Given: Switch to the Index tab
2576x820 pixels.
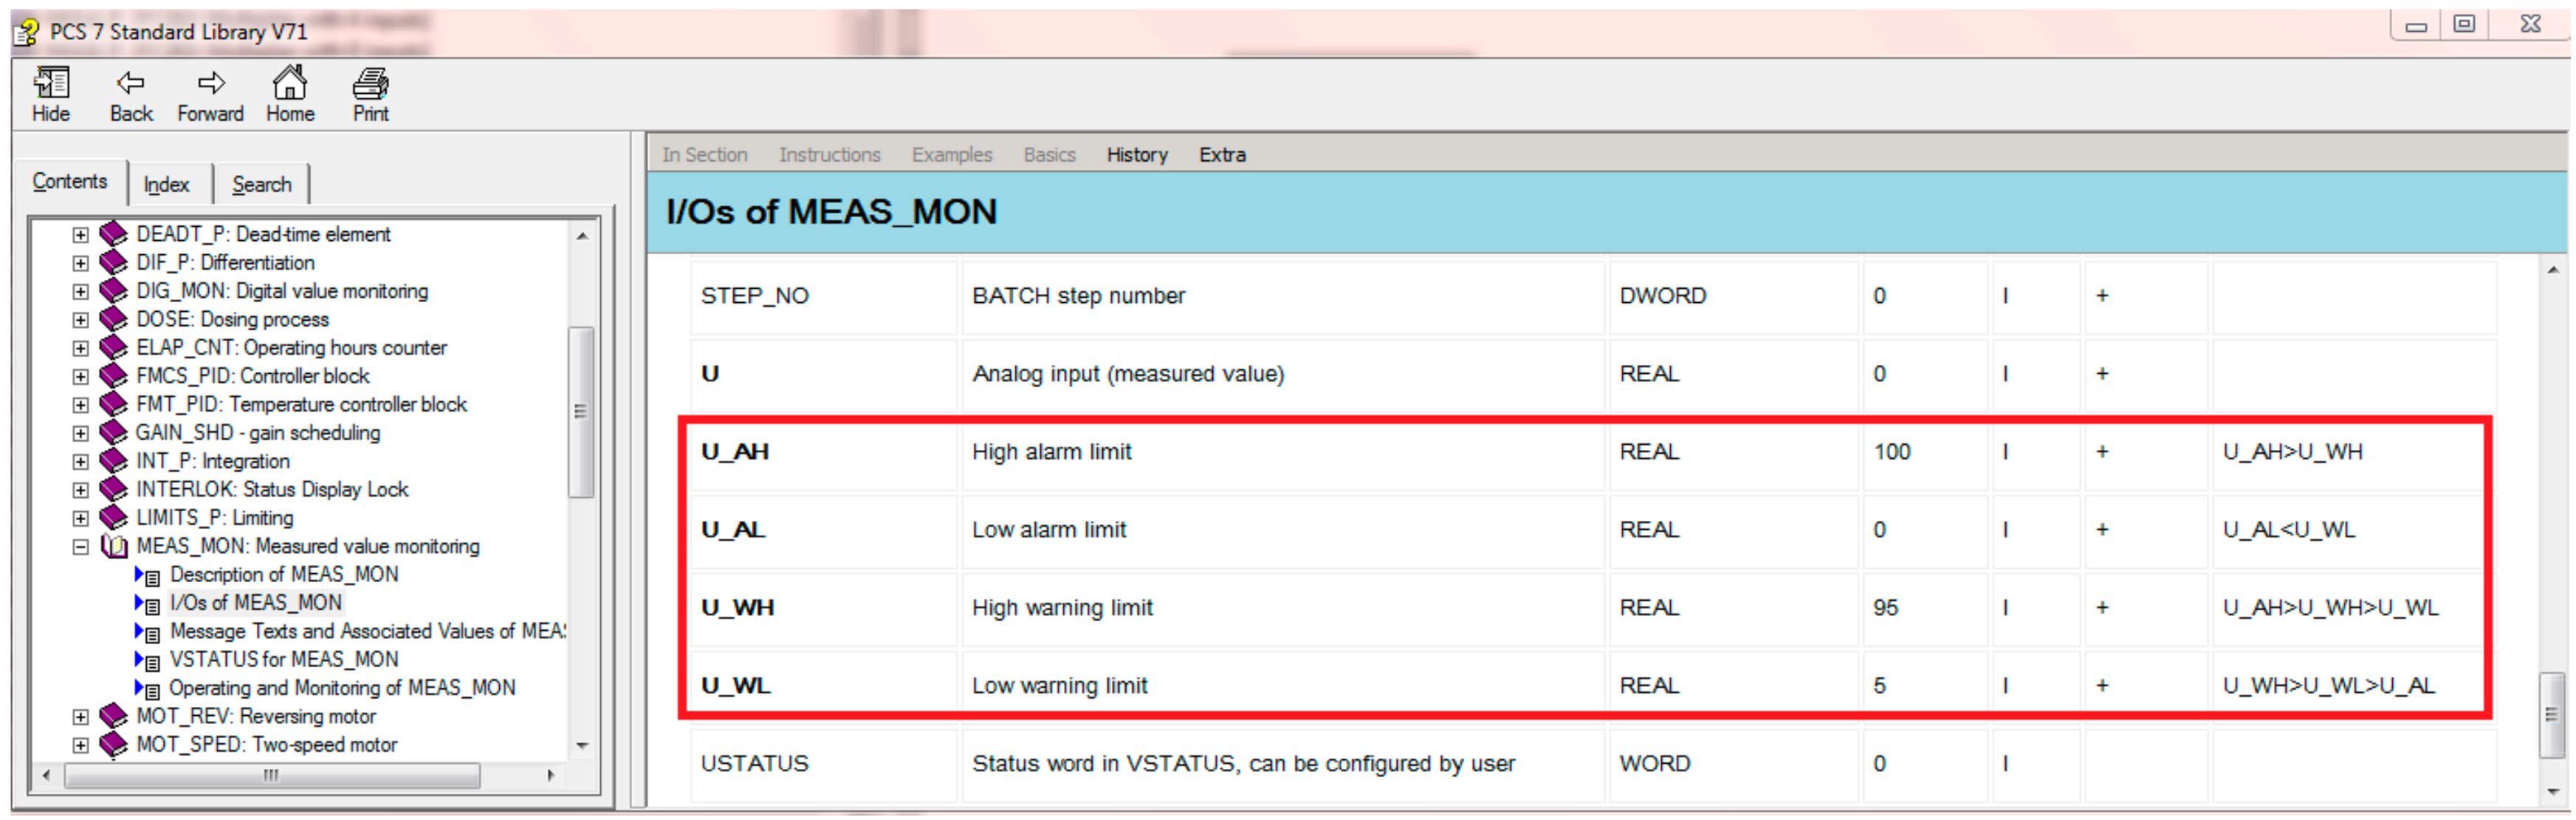Looking at the screenshot, I should (166, 185).
